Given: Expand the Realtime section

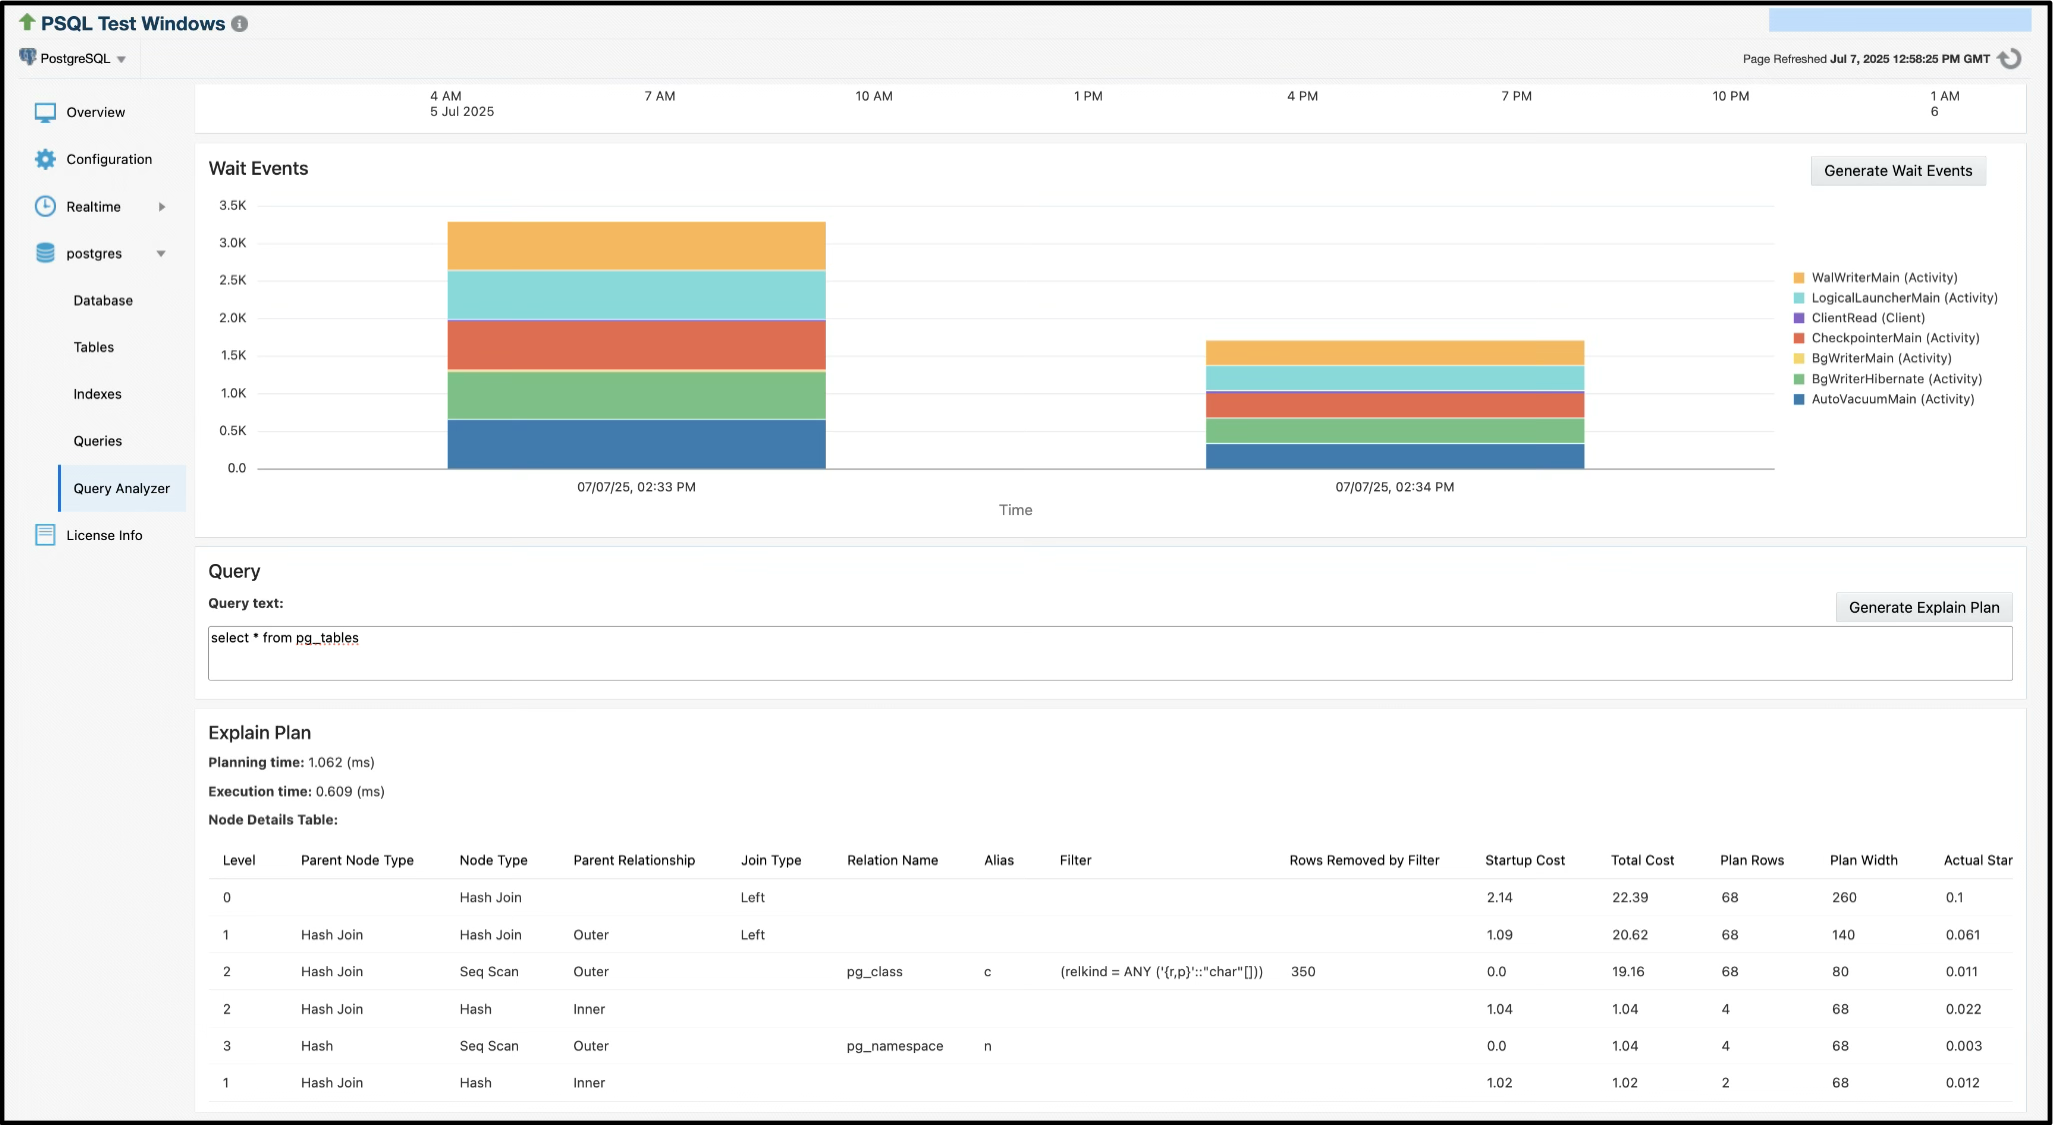Looking at the screenshot, I should (x=161, y=206).
